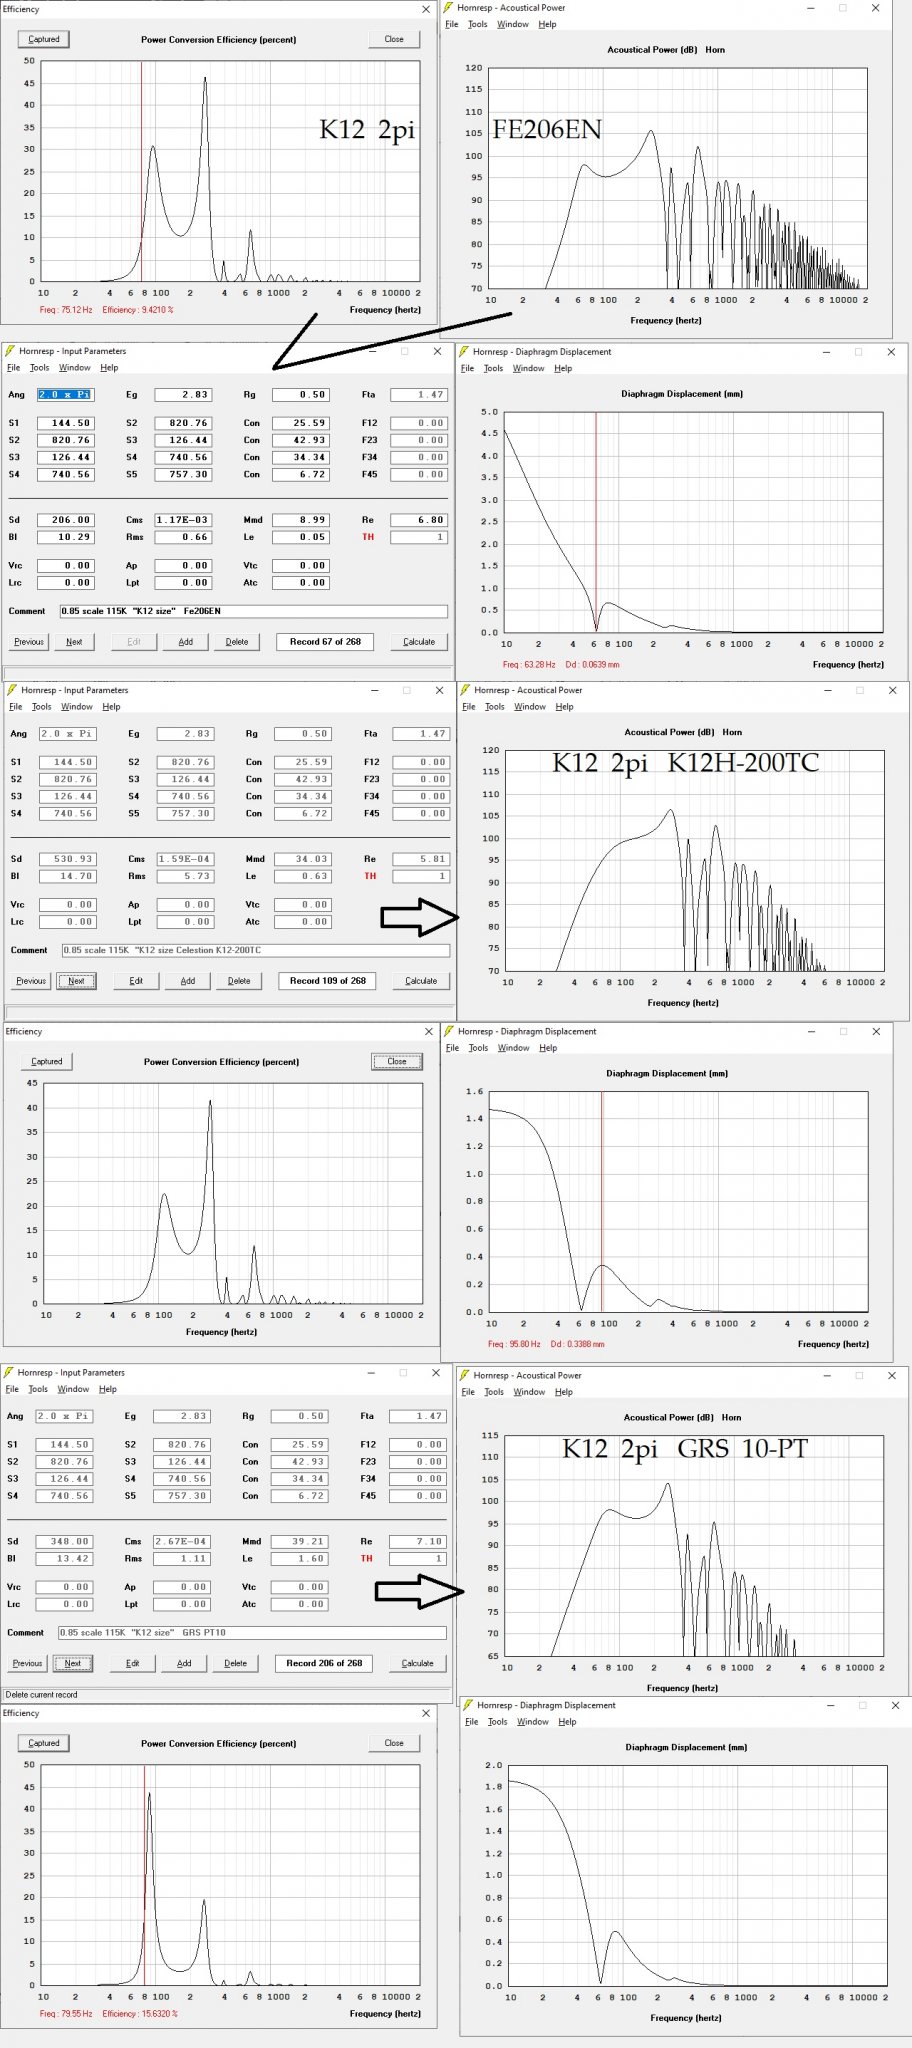Click the 'Efficiency : 9.4210 %' readout
Viewport: 912px width, 2048px height.
point(138,310)
